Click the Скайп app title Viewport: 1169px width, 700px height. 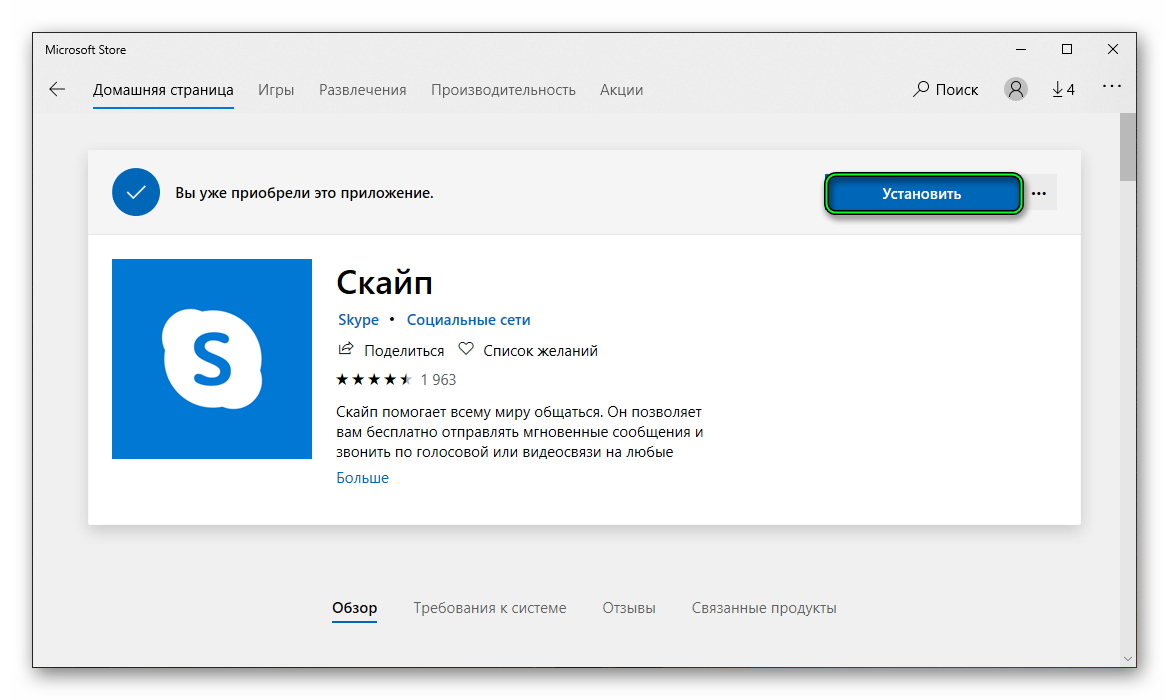[384, 283]
